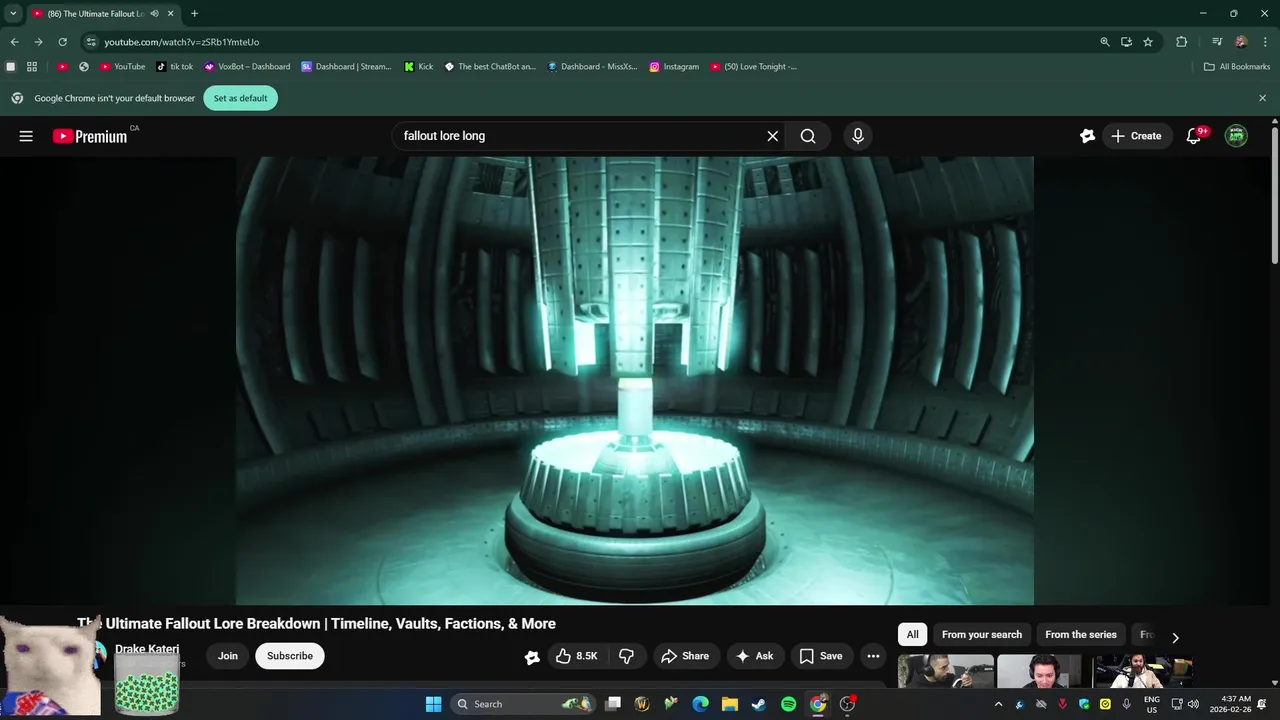Image resolution: width=1280 pixels, height=720 pixels.
Task: Select the All filter chip
Action: [912, 635]
